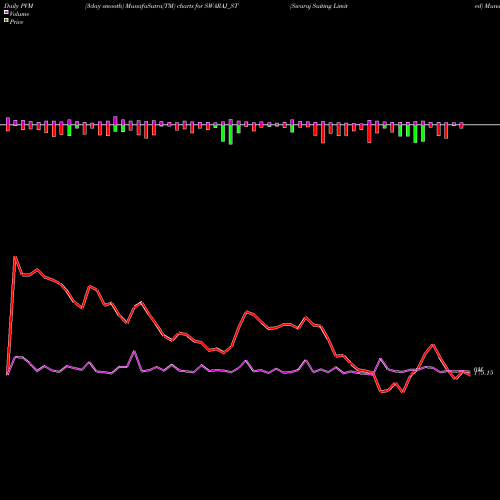Select the 'Price' legend label
Viewport: 500px width, 500px height.
pos(16,22)
